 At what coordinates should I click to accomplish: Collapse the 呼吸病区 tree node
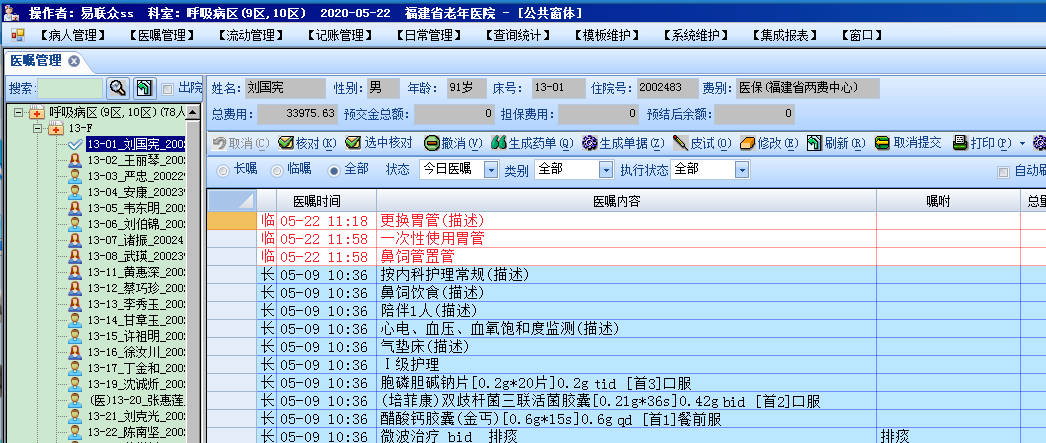pos(18,112)
